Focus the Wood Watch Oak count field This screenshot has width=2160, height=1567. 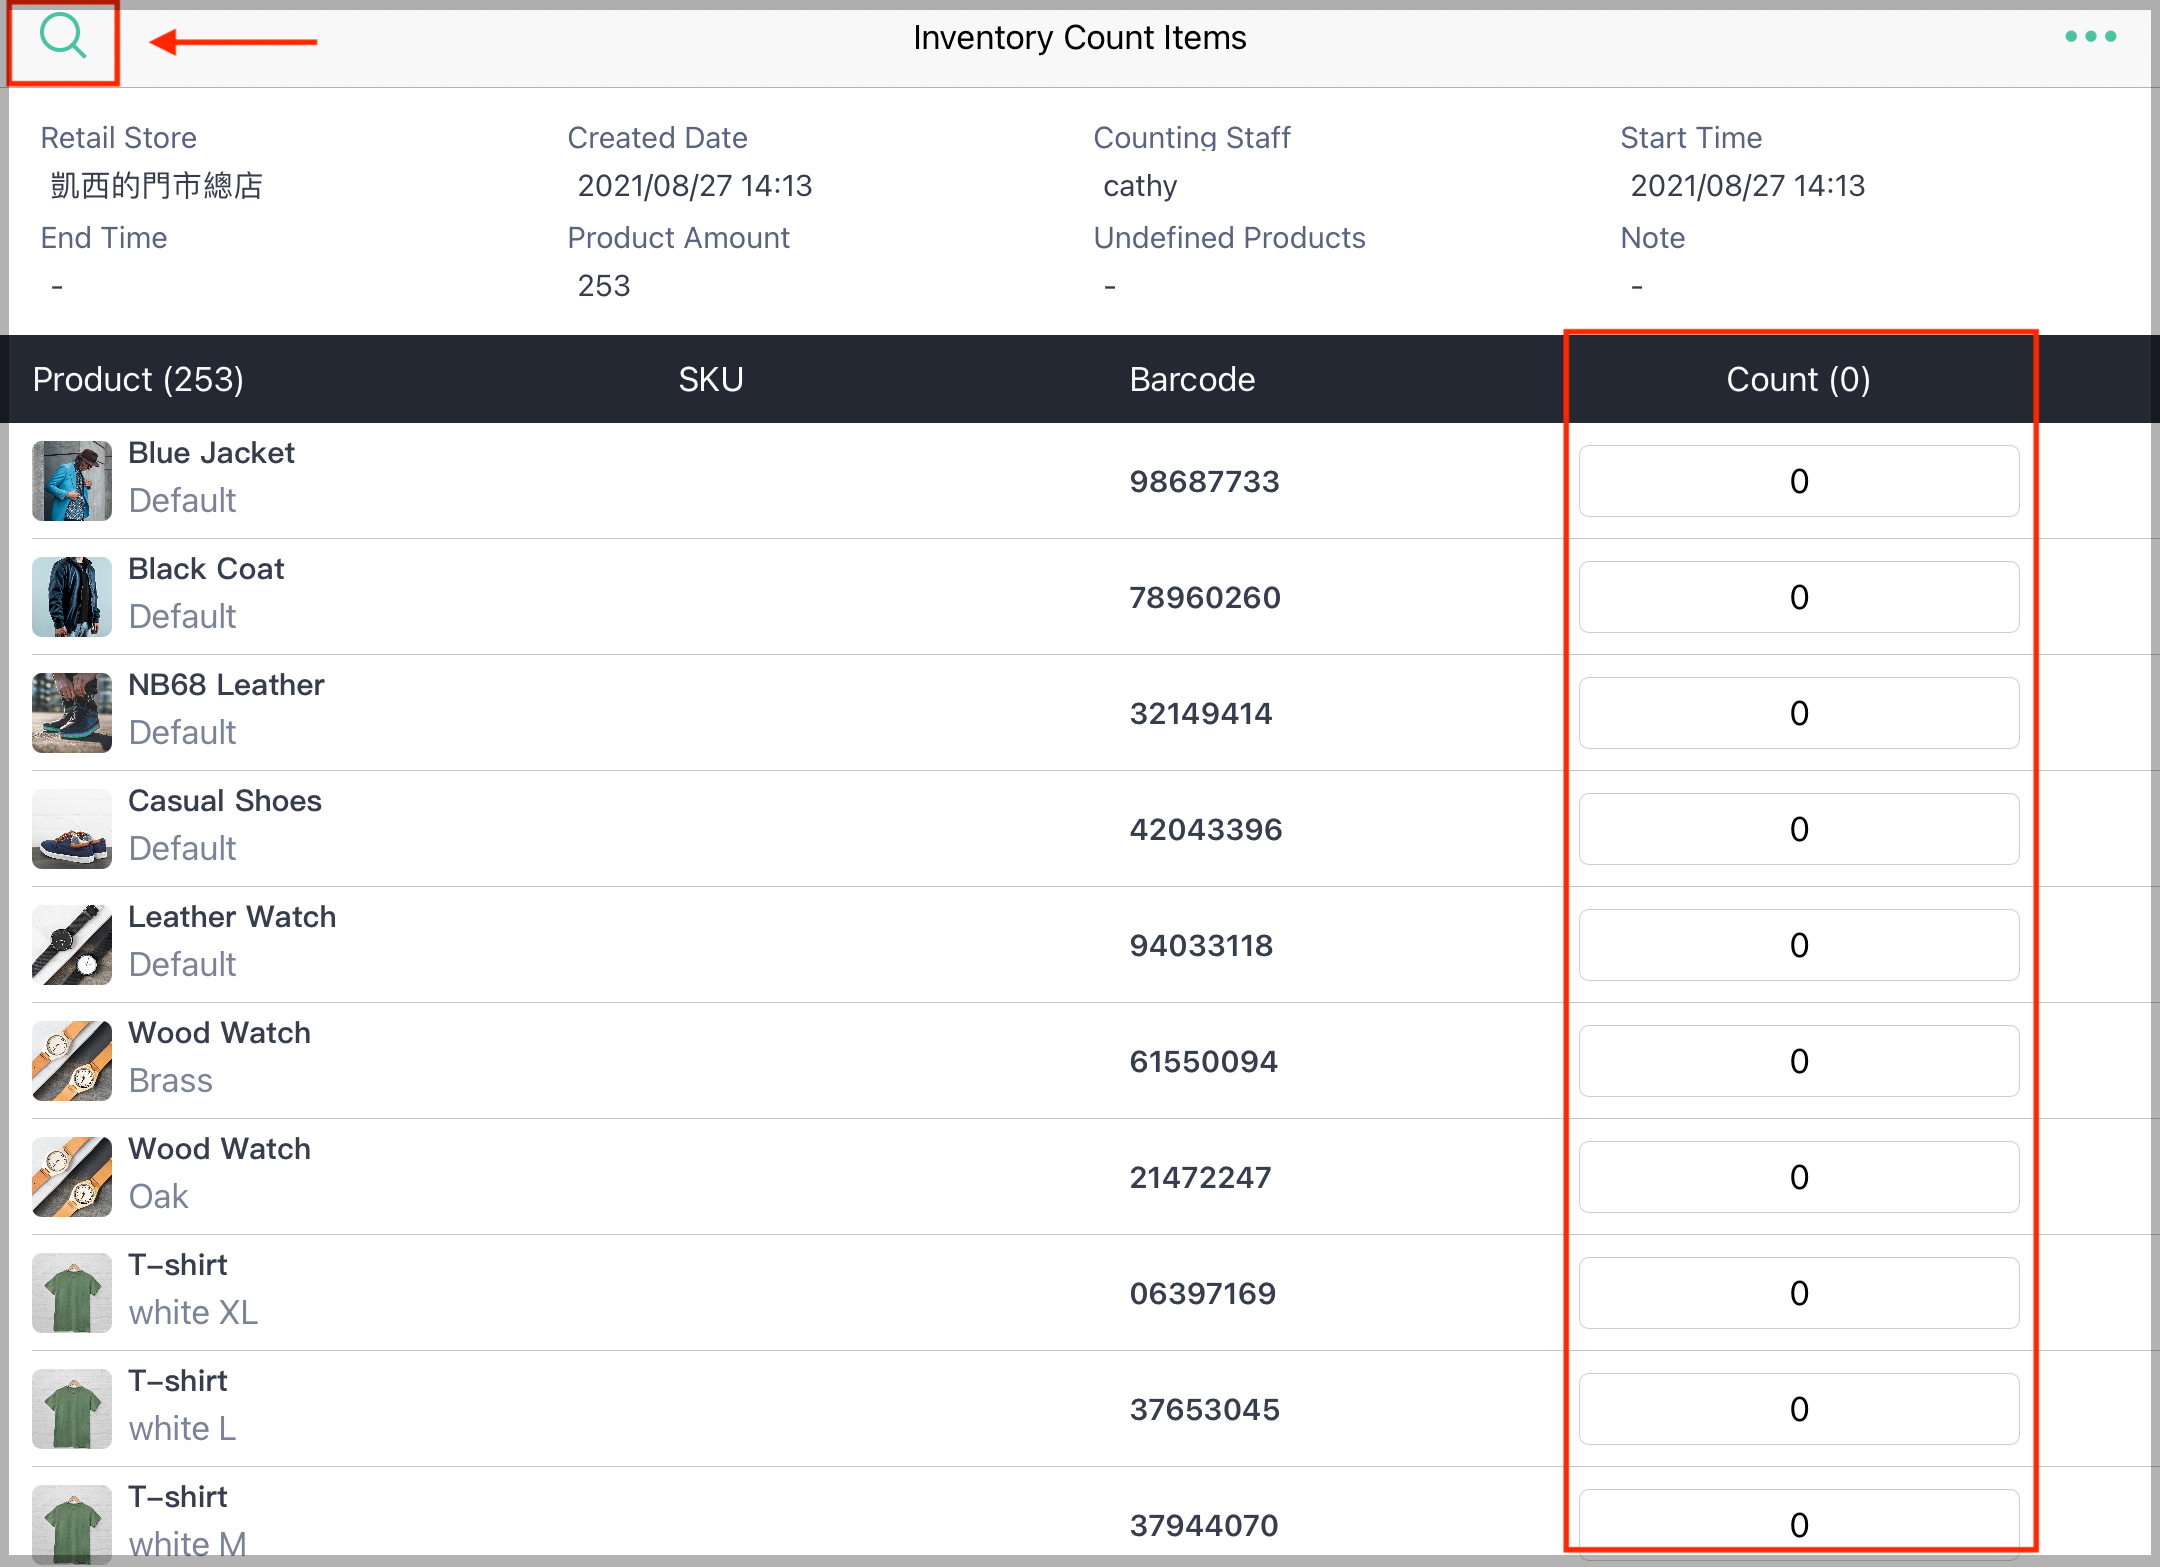pos(1798,1177)
